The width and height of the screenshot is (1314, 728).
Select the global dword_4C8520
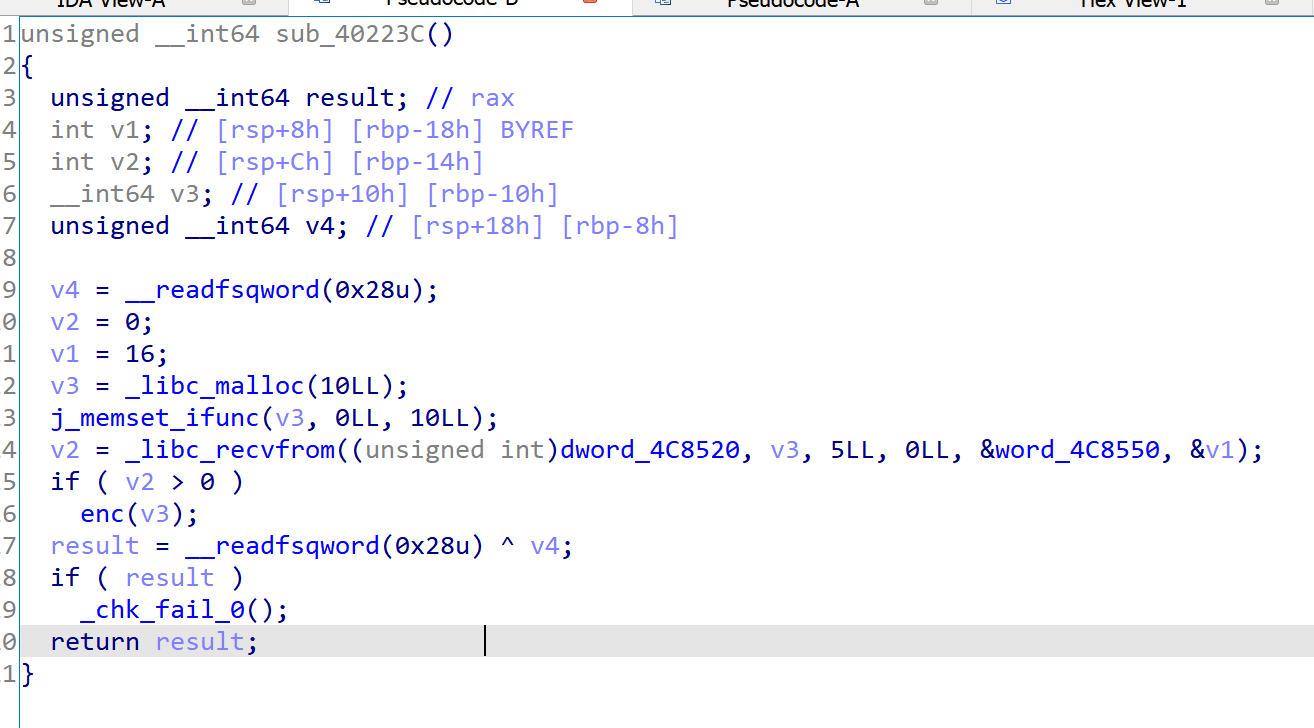(x=650, y=450)
